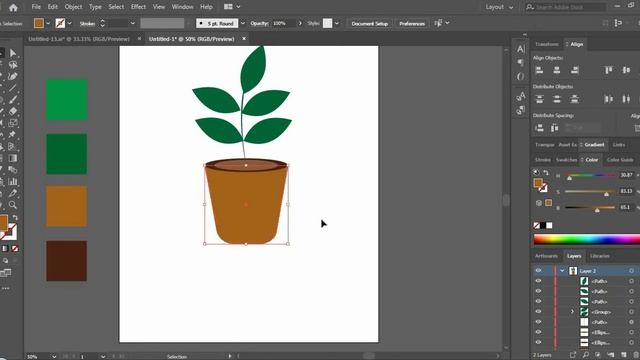Image resolution: width=640 pixels, height=360 pixels.
Task: Open the OpenType panel icon in dock
Action: (520, 76)
